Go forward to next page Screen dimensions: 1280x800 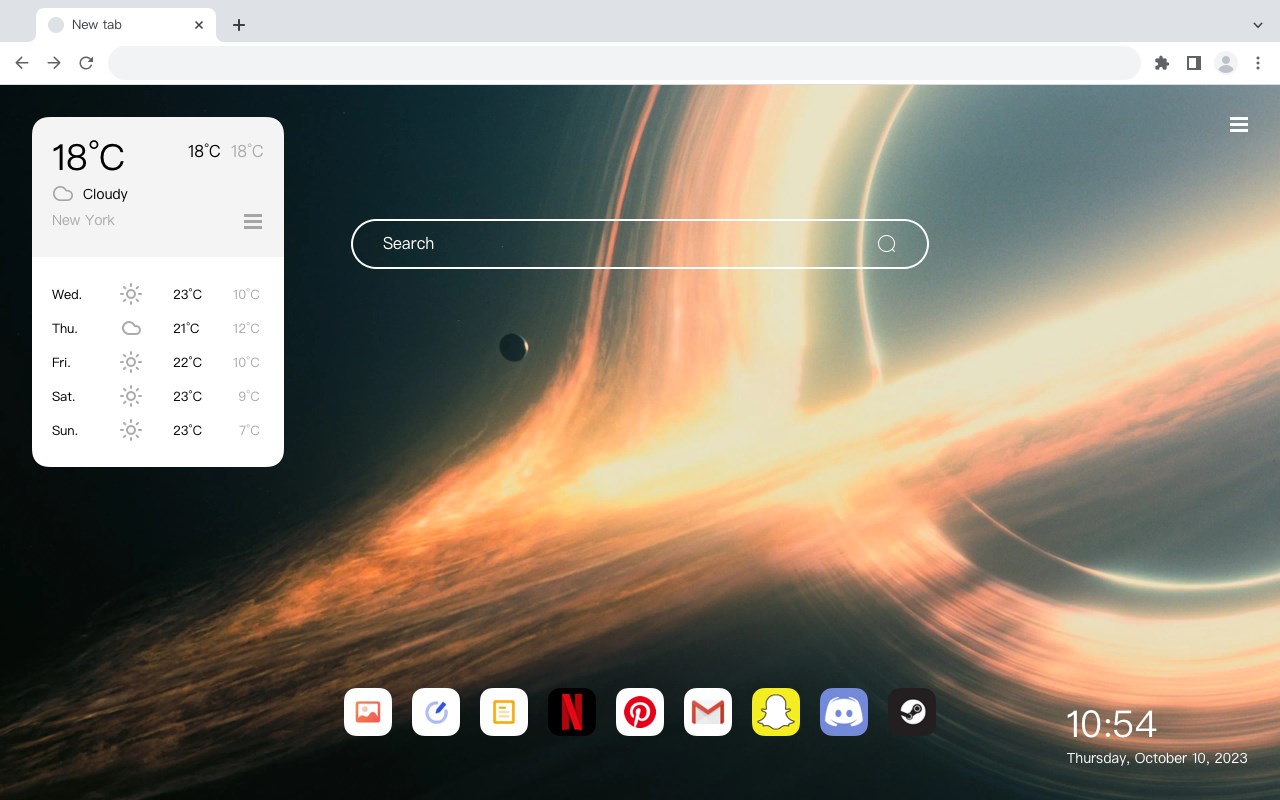click(54, 63)
